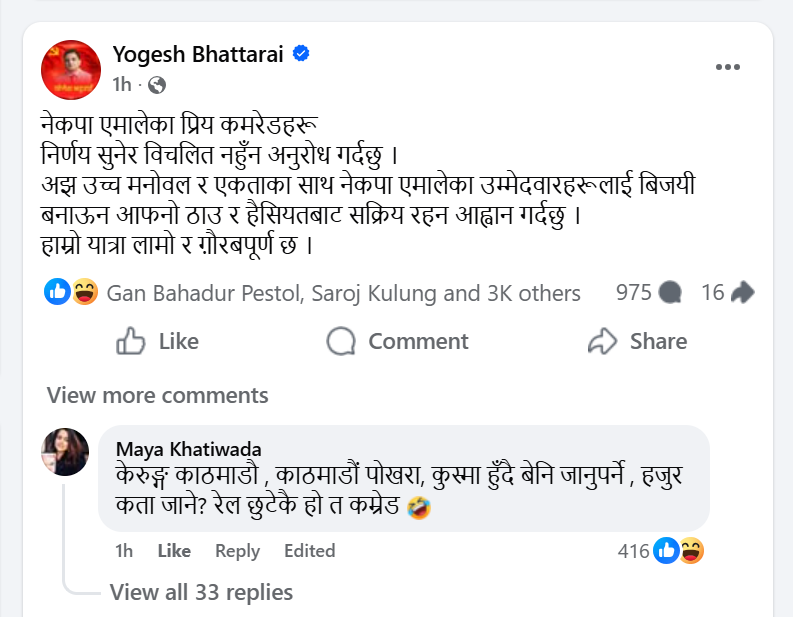
Task: Expand View all 33 replies
Action: pos(201,592)
